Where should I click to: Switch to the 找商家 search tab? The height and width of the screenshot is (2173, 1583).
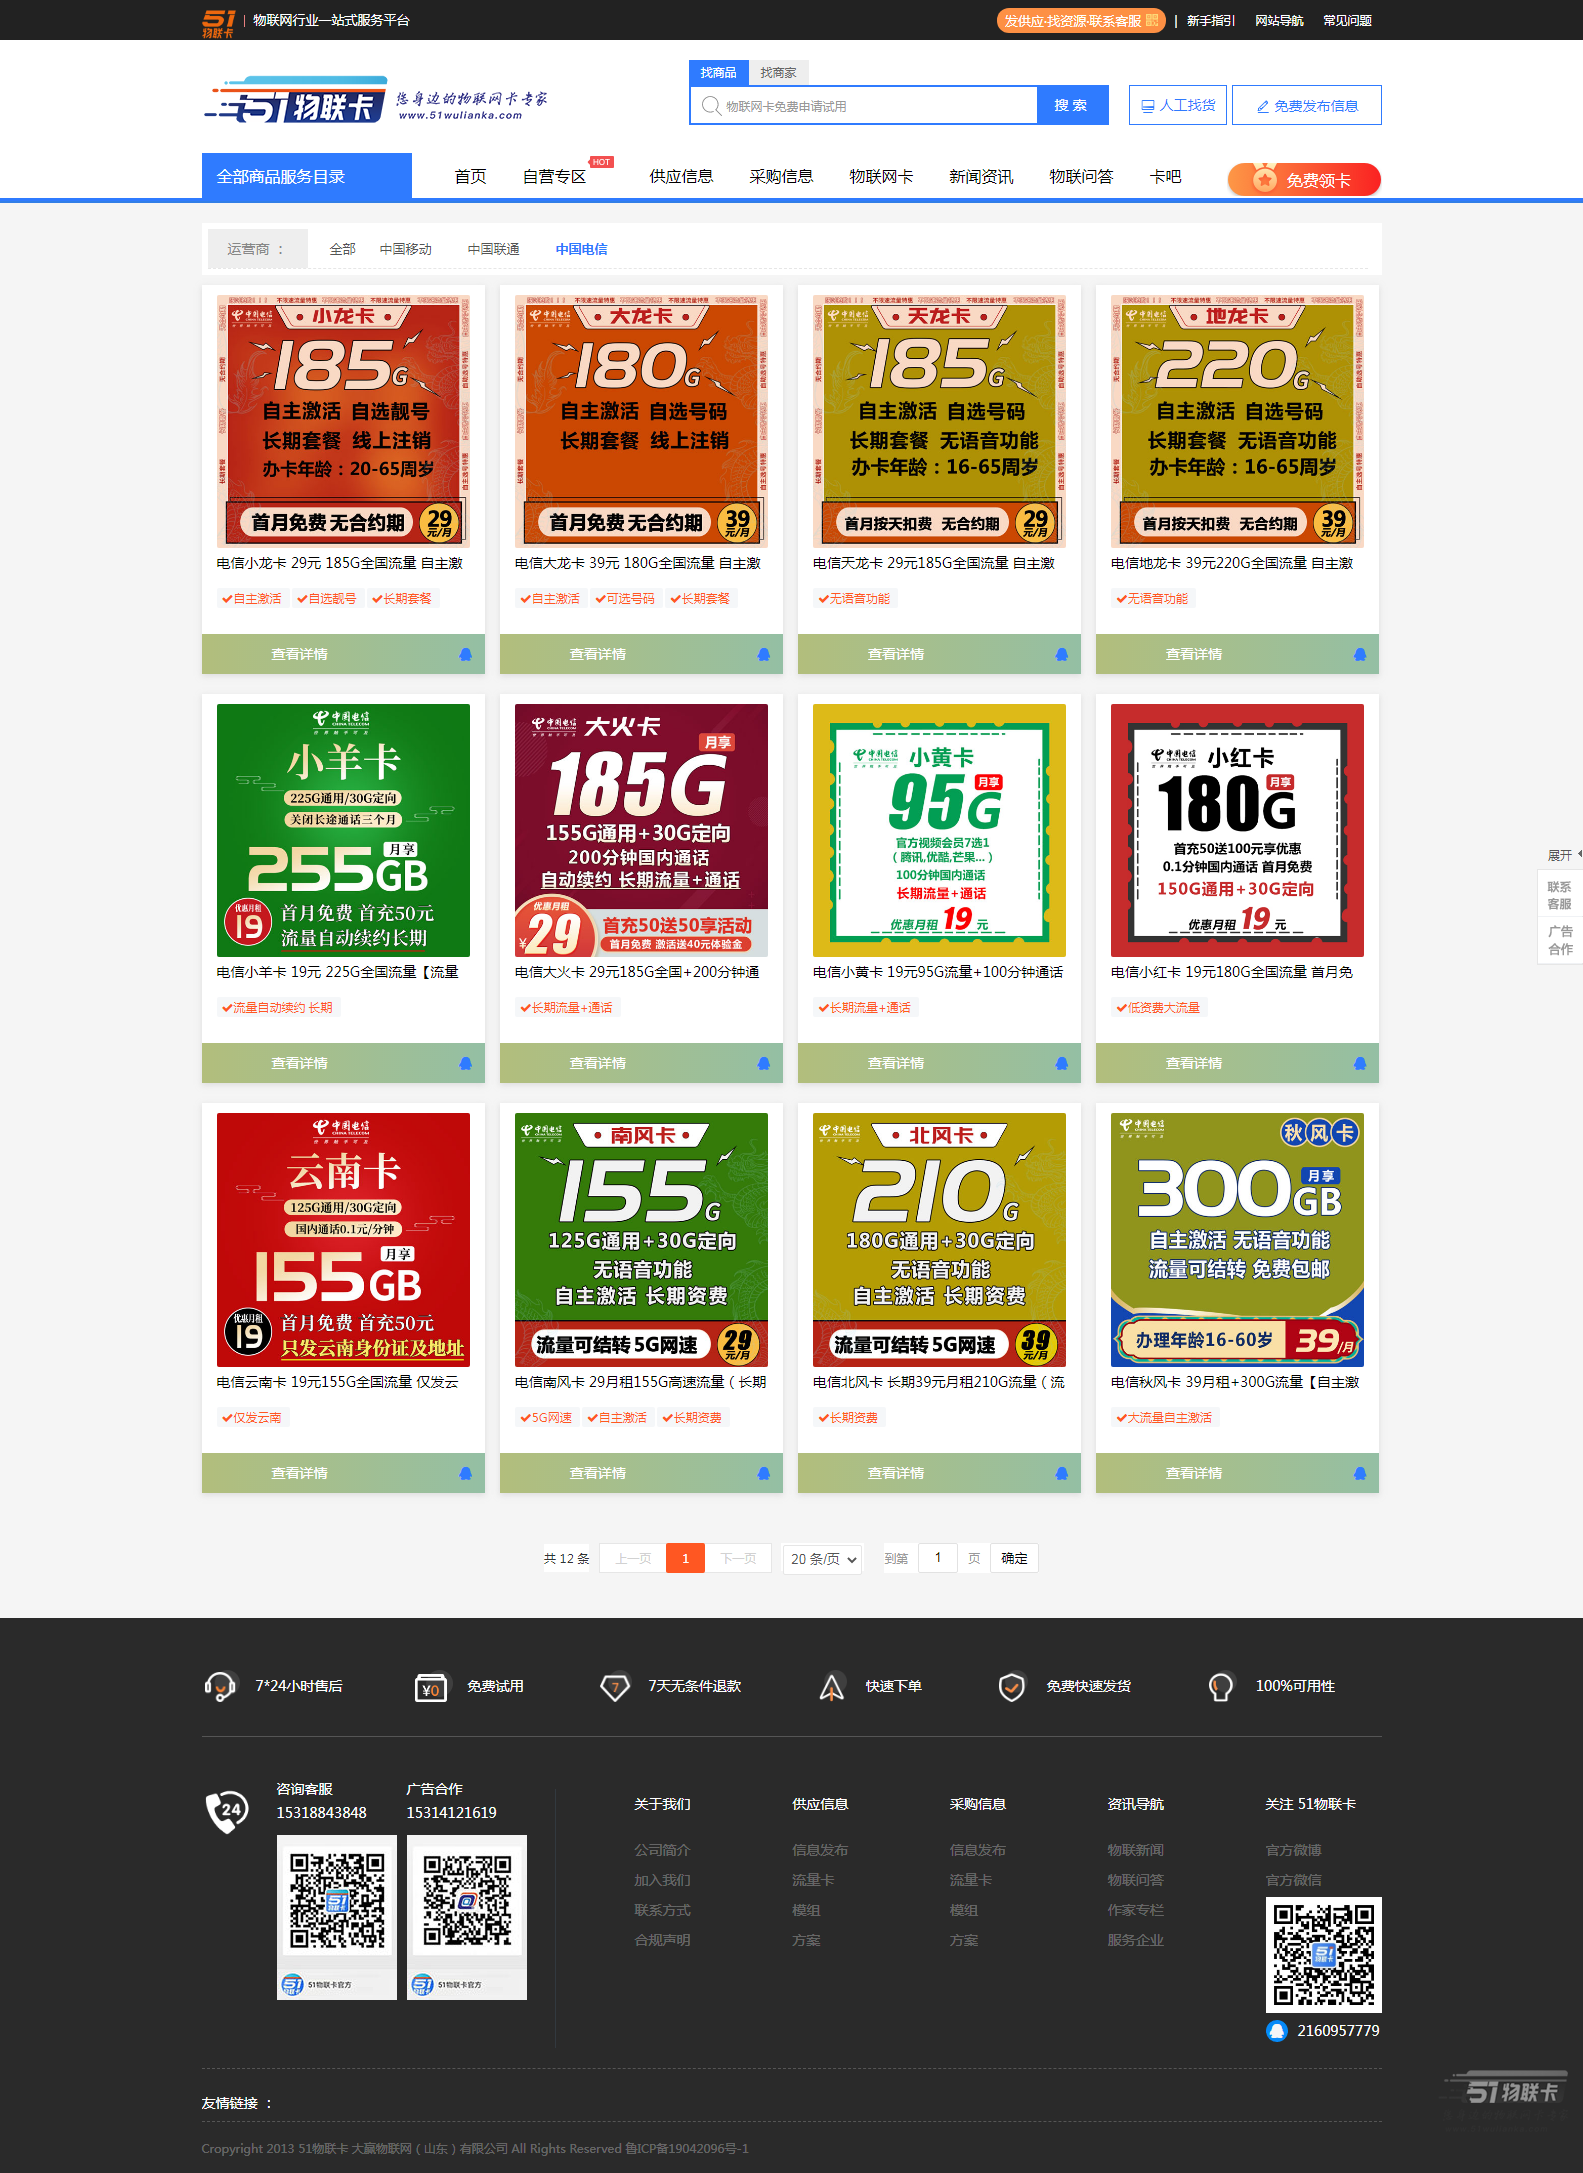pos(778,73)
